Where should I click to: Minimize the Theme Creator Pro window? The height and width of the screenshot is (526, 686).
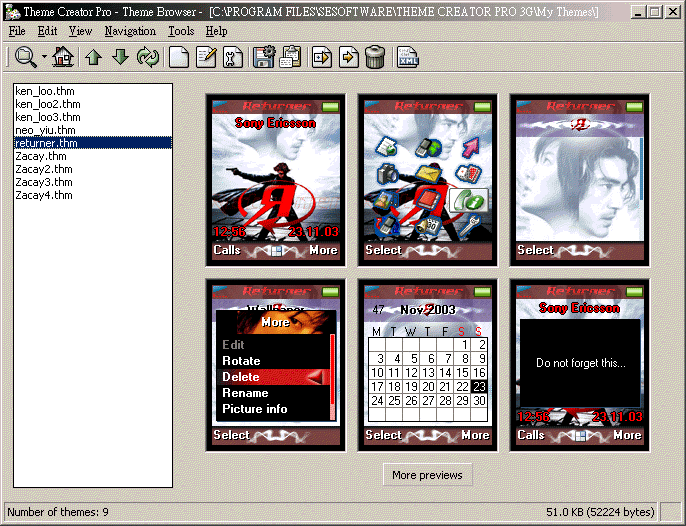tap(638, 12)
